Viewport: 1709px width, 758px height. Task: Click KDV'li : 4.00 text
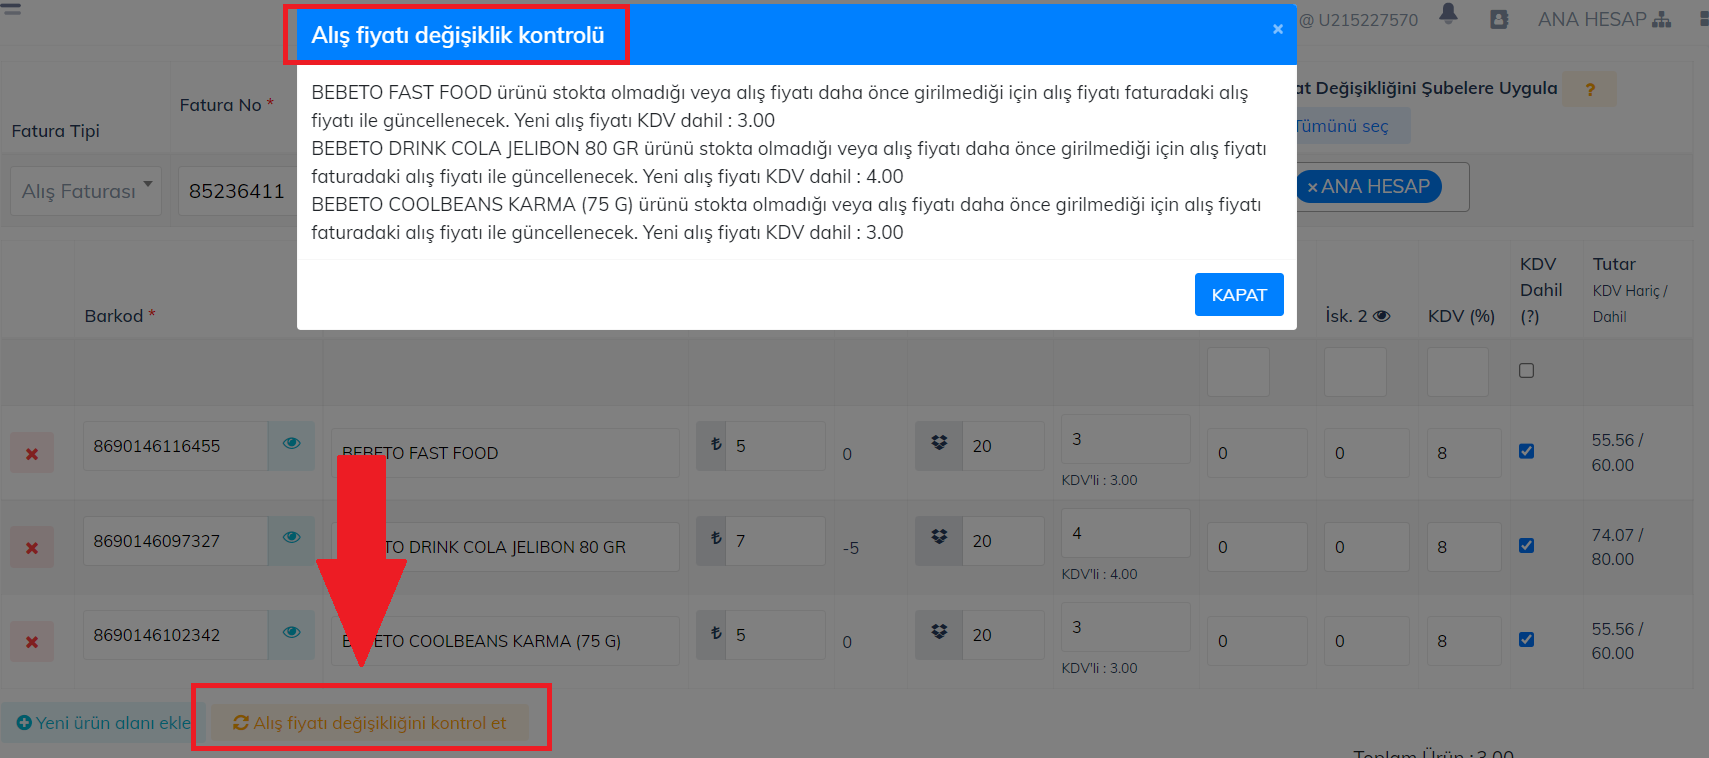[x=1099, y=574]
